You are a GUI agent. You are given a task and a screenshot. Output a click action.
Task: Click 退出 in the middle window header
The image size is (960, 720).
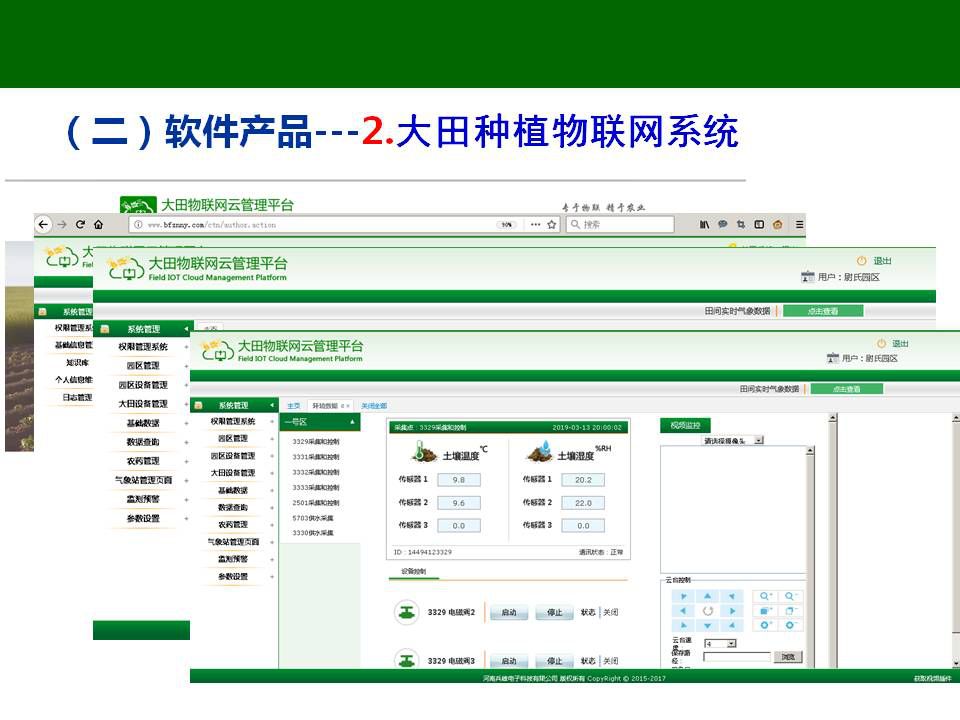tap(882, 261)
